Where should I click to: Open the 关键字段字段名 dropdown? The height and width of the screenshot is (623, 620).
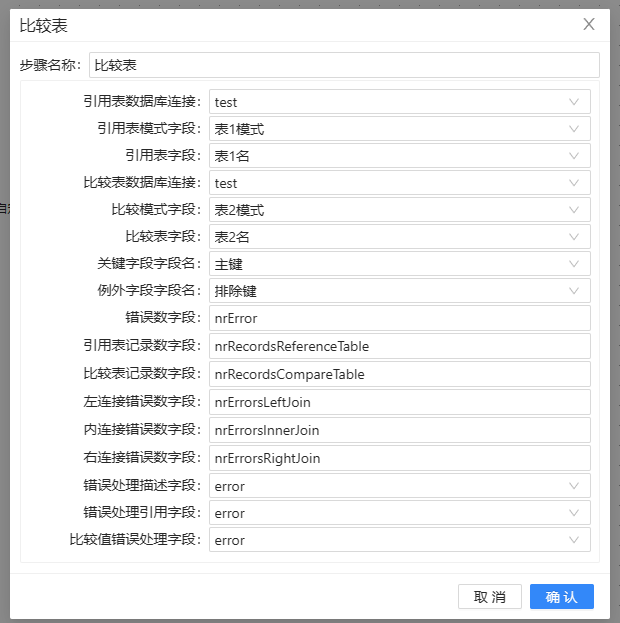tap(399, 264)
